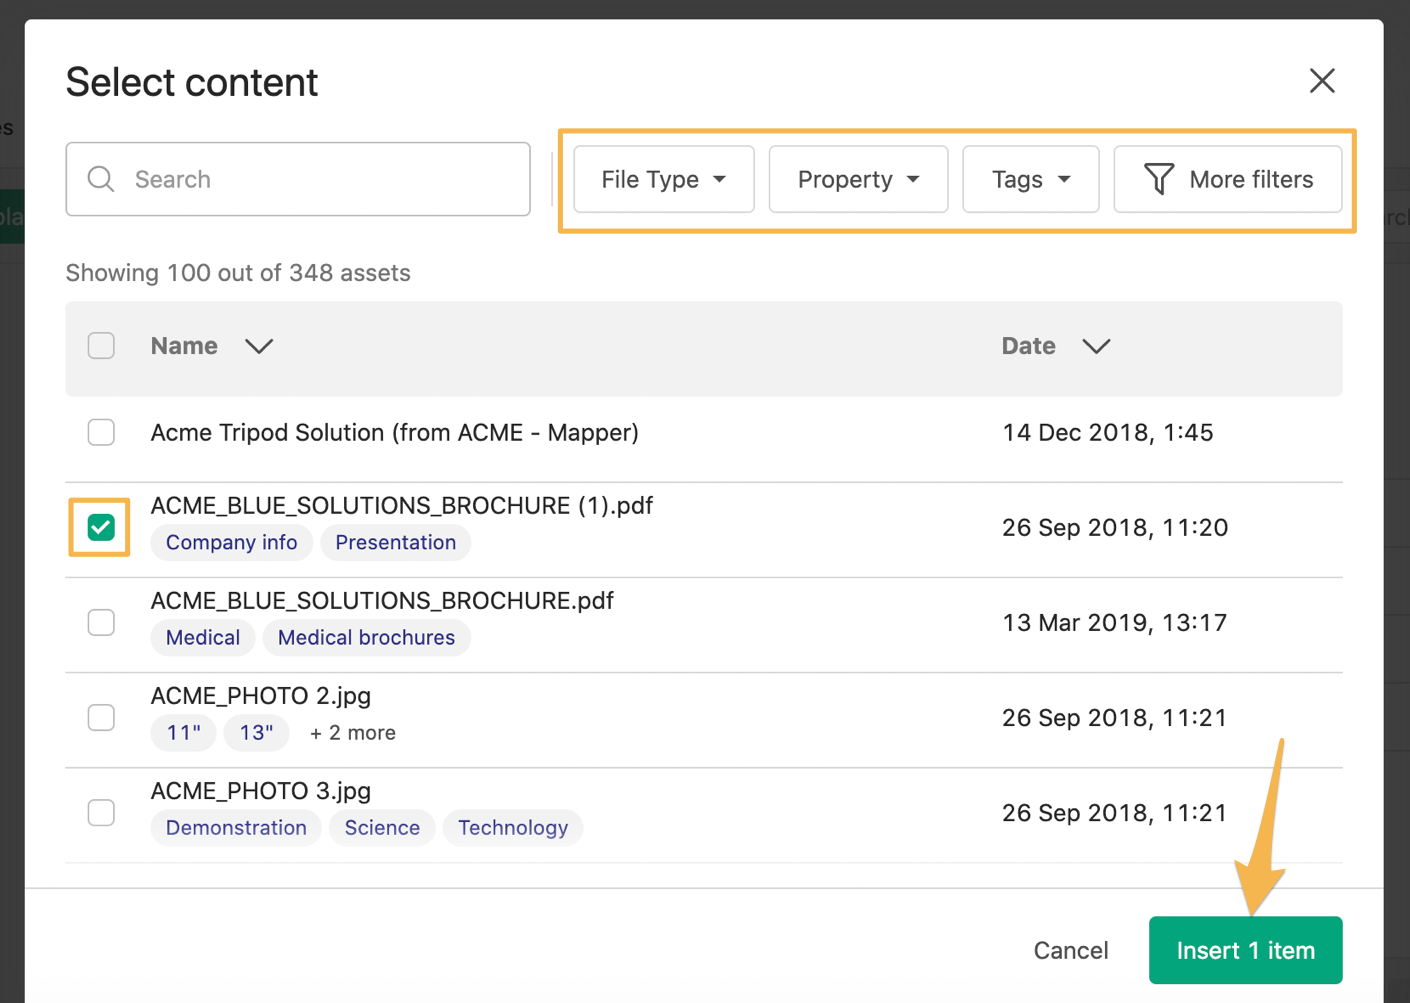Screen dimensions: 1410x1003
Task: Click the 11" tag
Action: pos(183,732)
